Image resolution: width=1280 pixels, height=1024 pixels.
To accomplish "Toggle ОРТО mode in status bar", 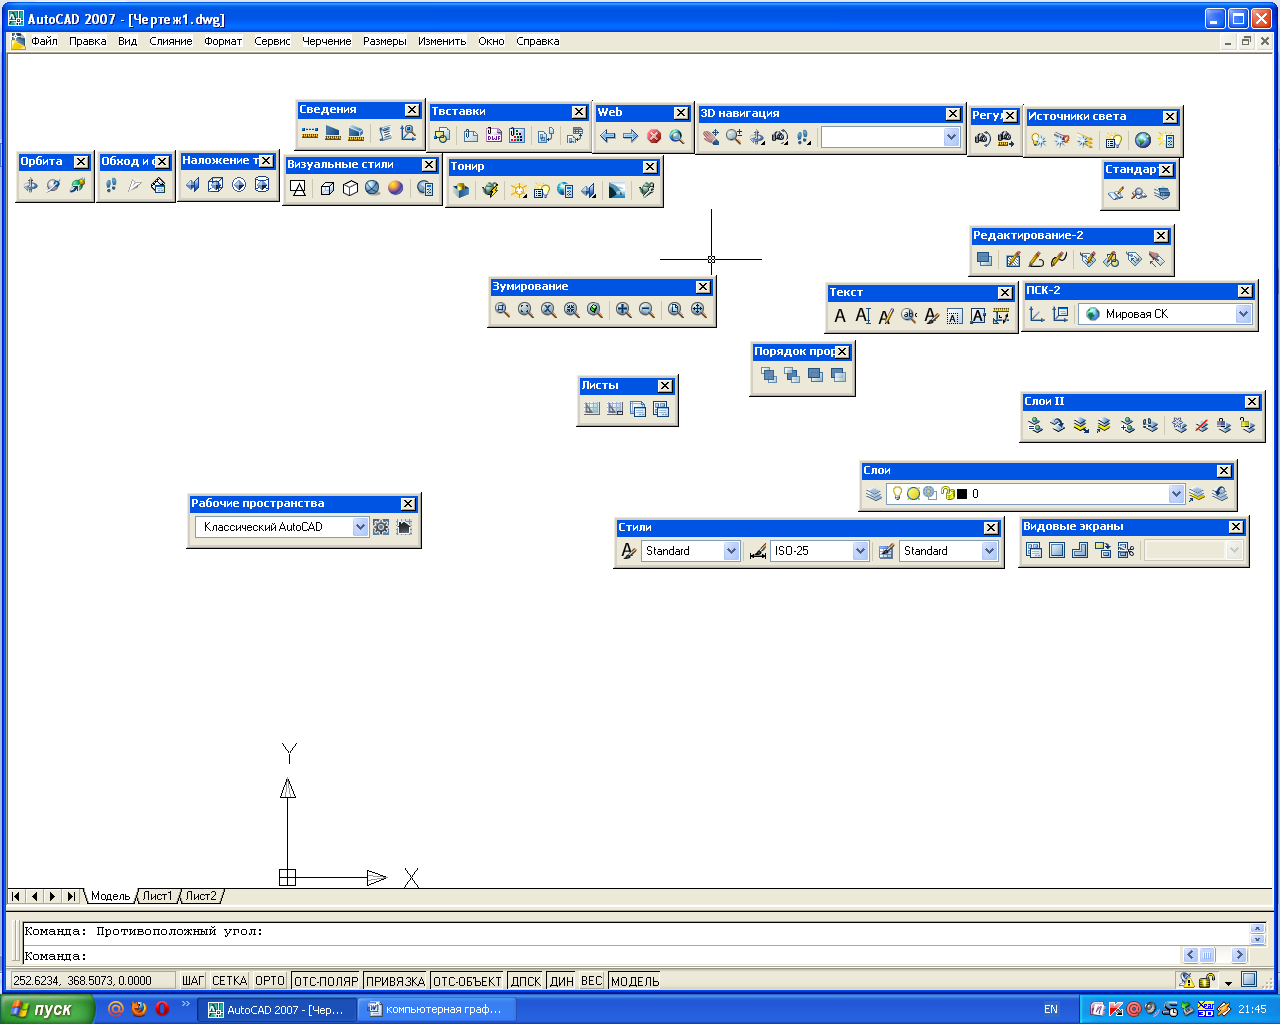I will pos(270,981).
